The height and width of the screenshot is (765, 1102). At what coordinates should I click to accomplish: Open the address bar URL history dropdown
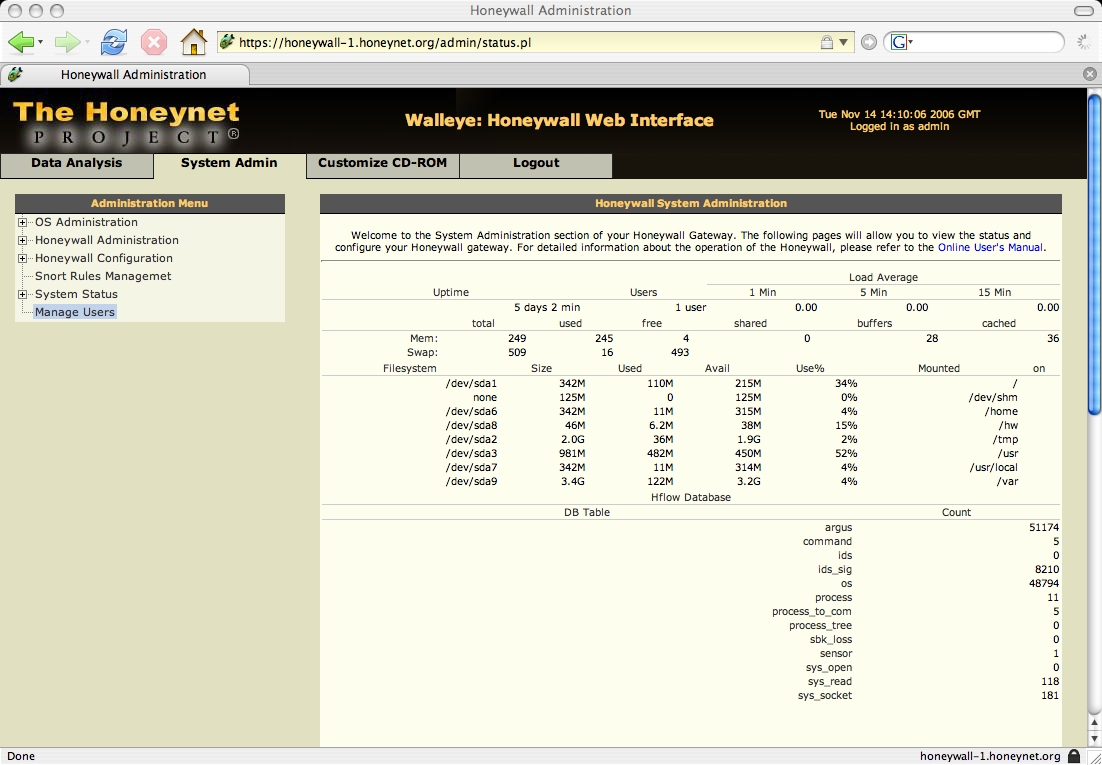[844, 42]
